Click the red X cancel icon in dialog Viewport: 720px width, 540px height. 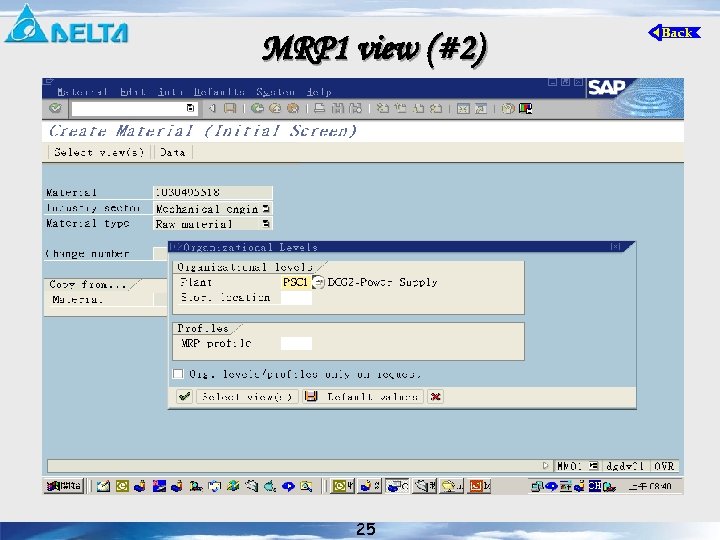click(435, 396)
